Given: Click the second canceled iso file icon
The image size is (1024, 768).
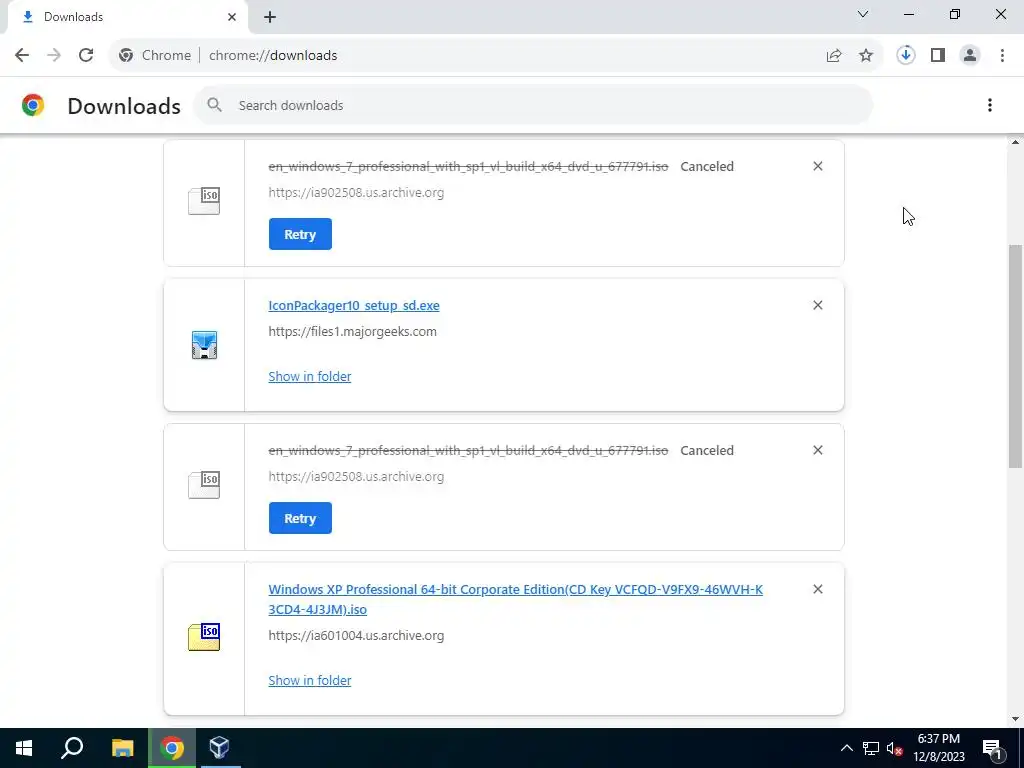Looking at the screenshot, I should [x=204, y=485].
